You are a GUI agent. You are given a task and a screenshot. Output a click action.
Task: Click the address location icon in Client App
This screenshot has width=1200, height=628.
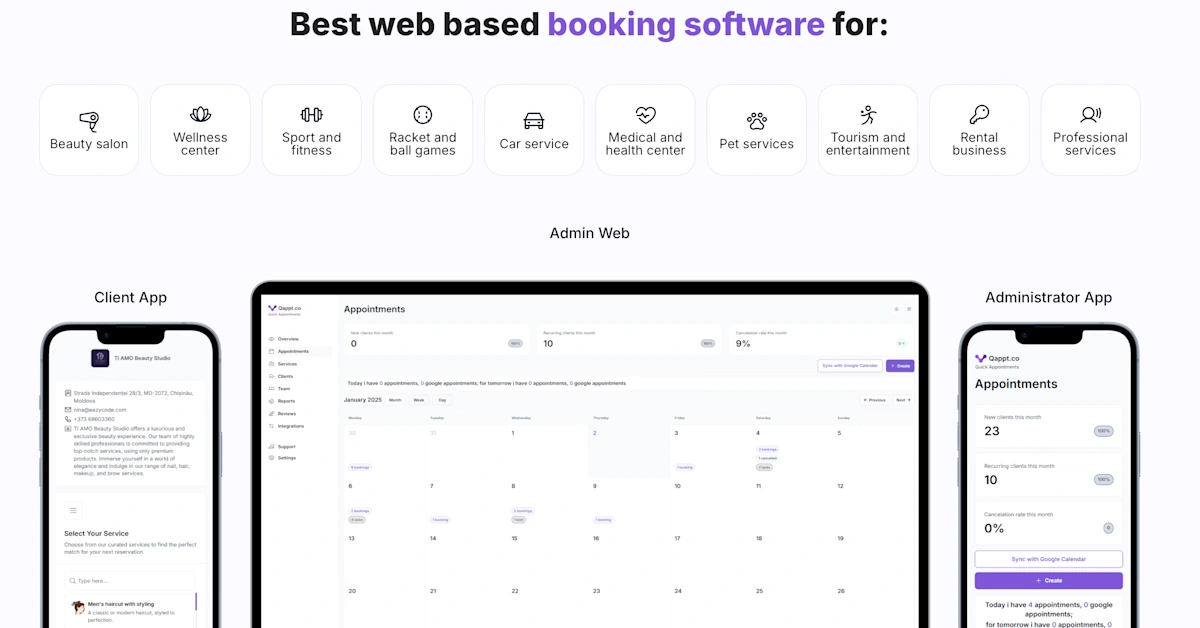(68, 393)
